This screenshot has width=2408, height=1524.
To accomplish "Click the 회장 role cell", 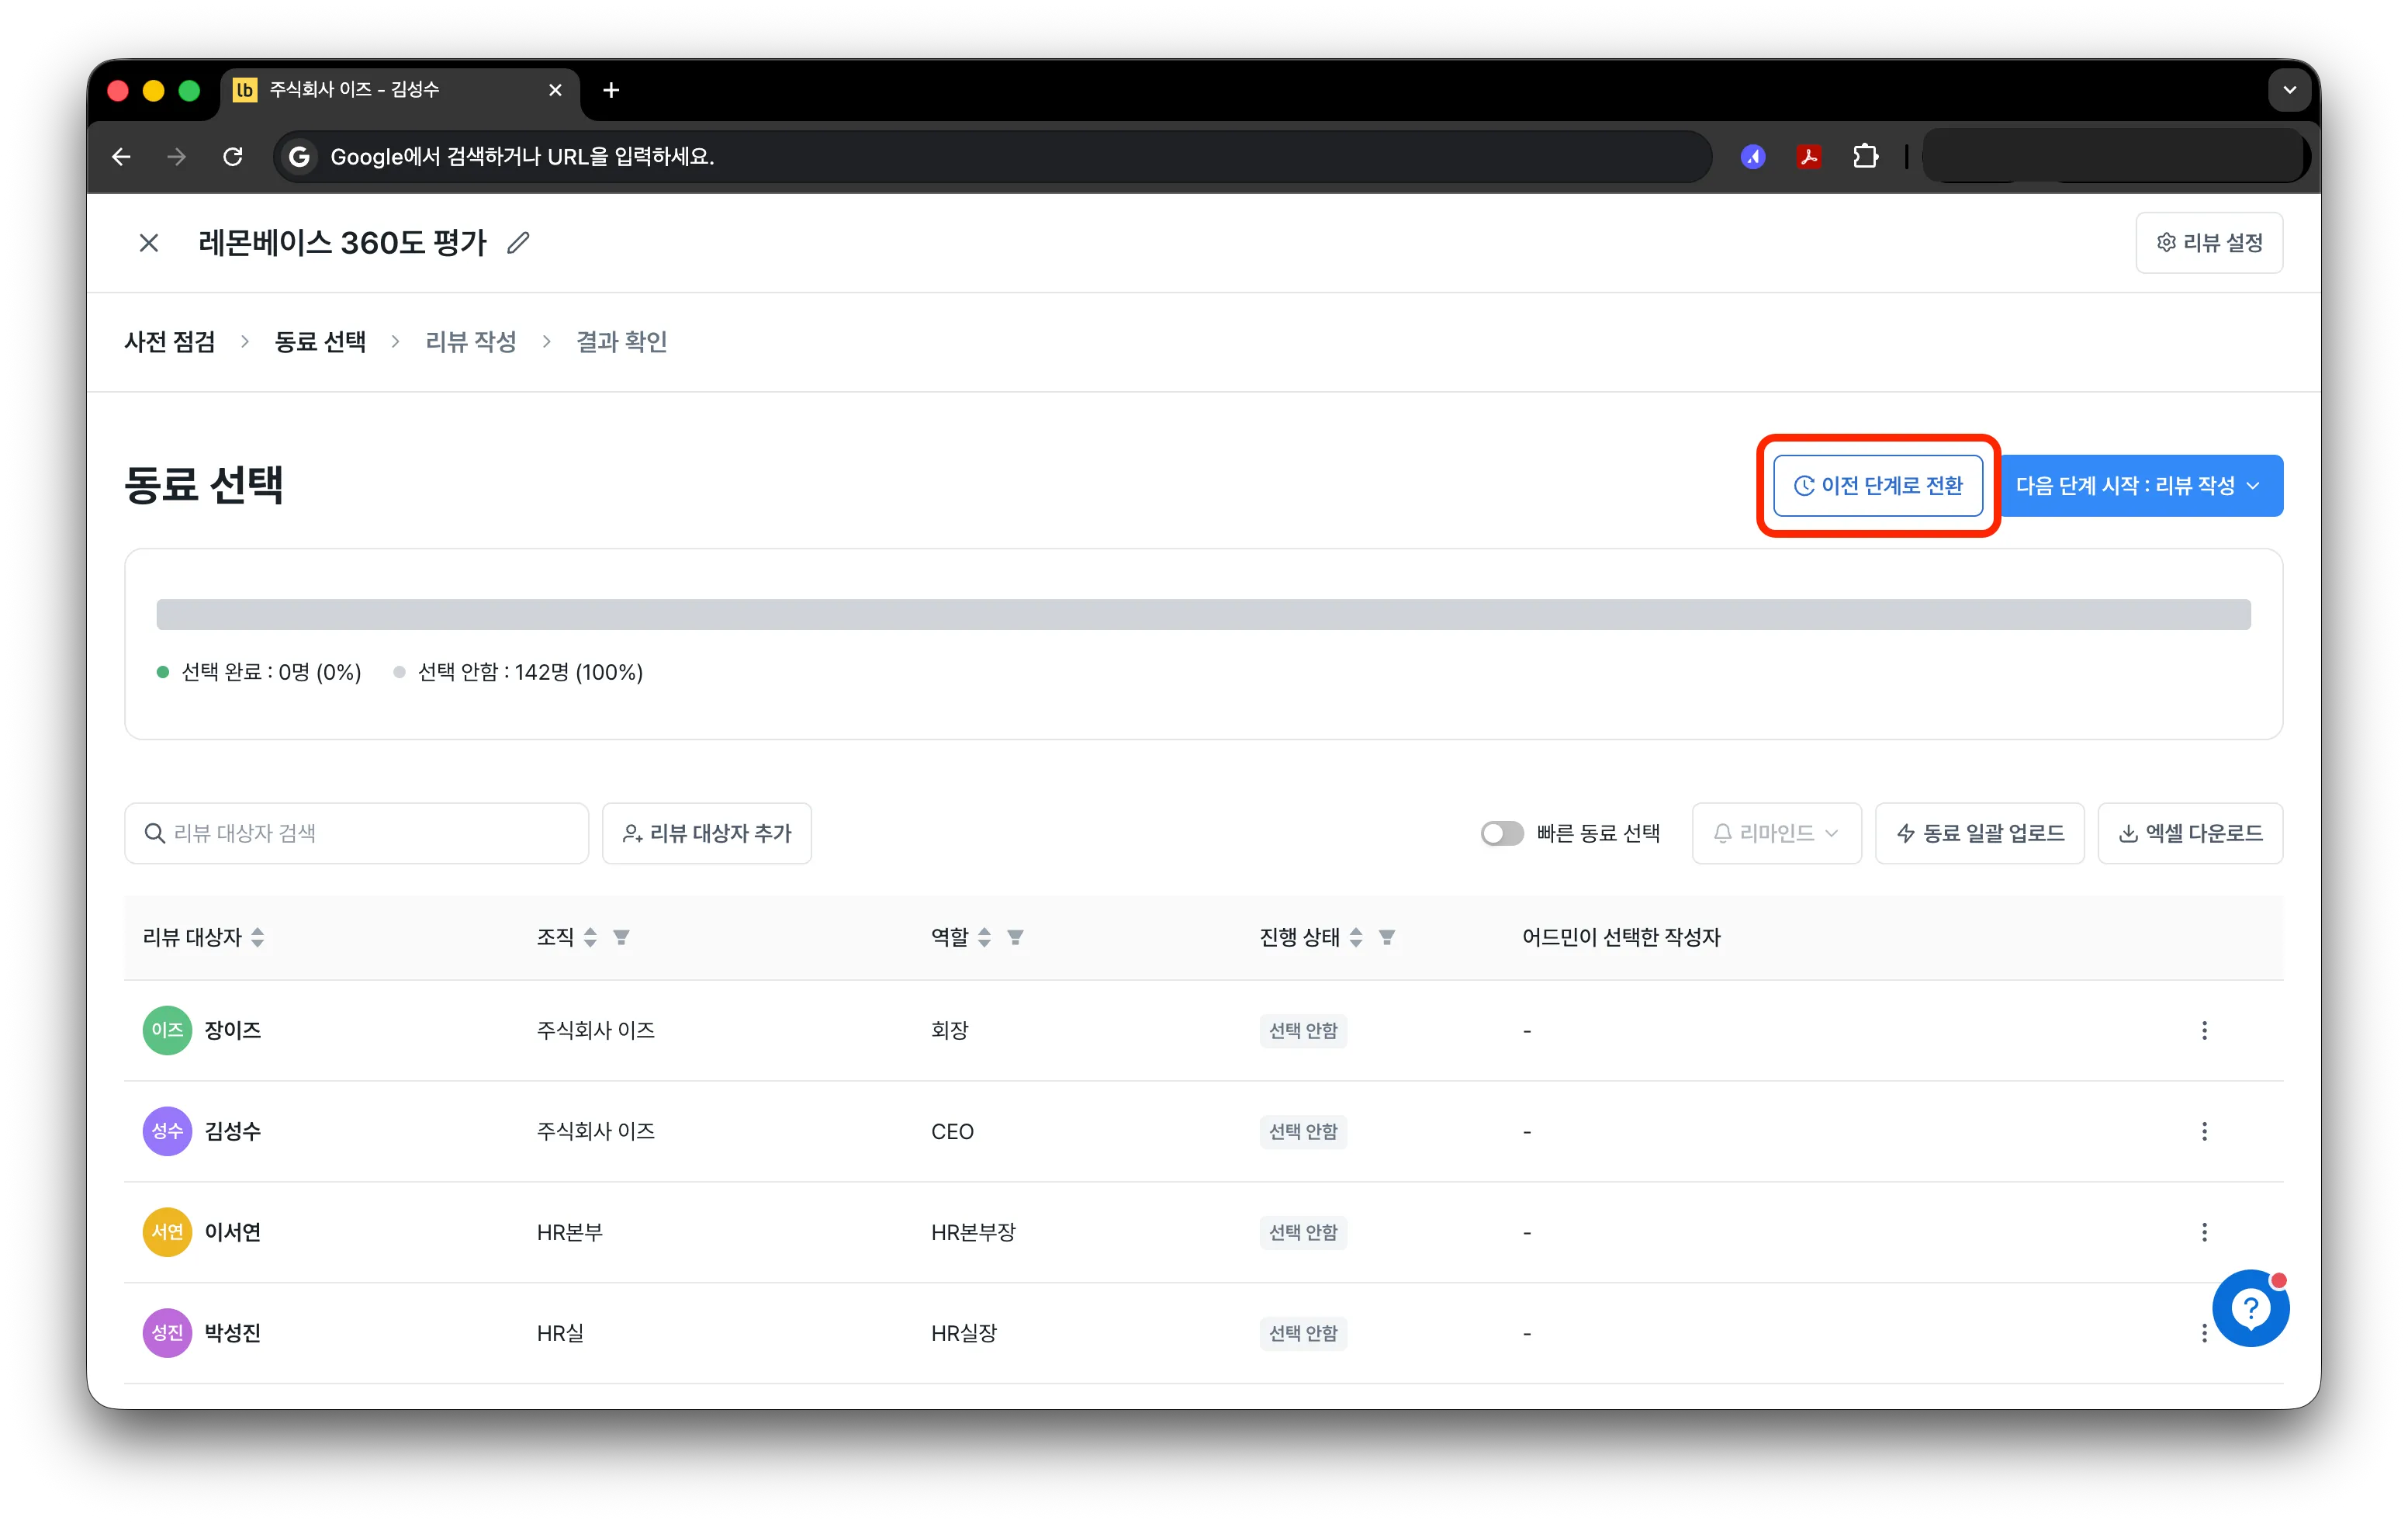I will [x=950, y=1031].
